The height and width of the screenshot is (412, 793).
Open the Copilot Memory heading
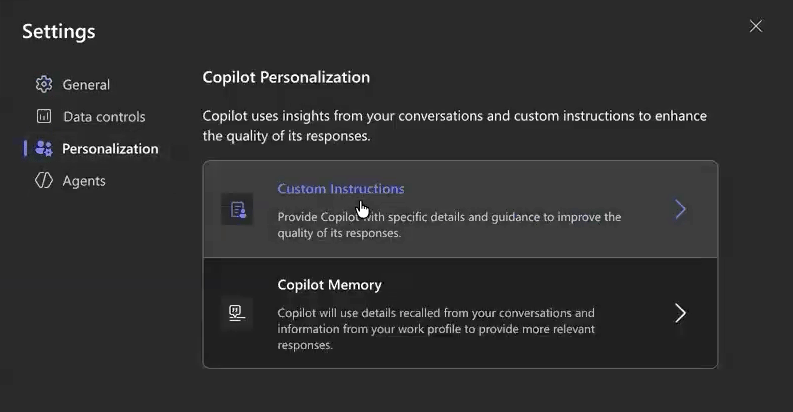(329, 285)
